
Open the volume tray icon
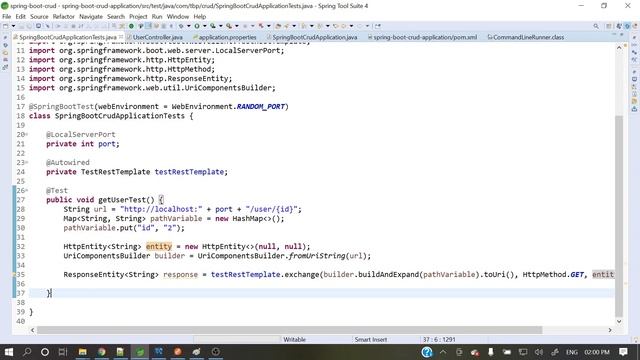(x=539, y=352)
